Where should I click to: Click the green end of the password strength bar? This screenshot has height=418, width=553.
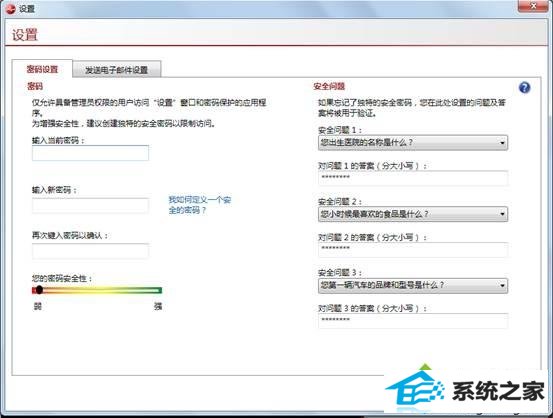157,290
